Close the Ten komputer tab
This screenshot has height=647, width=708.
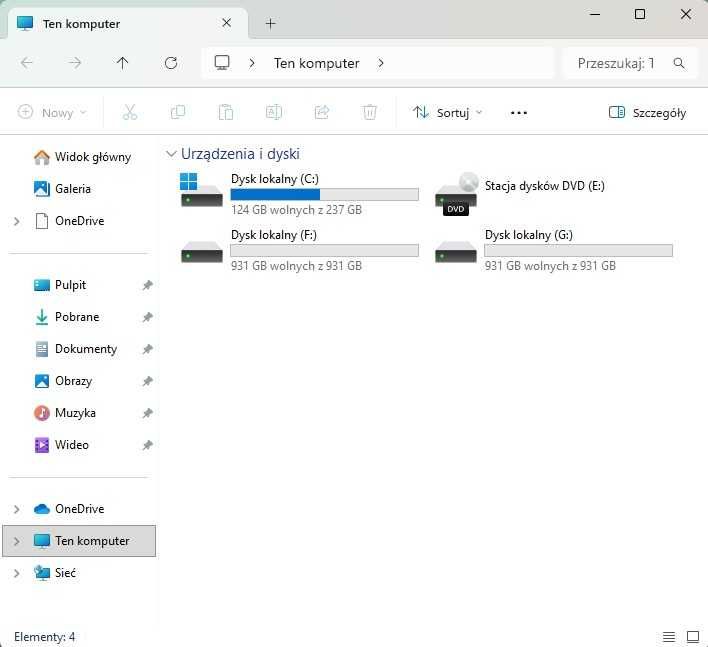[x=227, y=23]
